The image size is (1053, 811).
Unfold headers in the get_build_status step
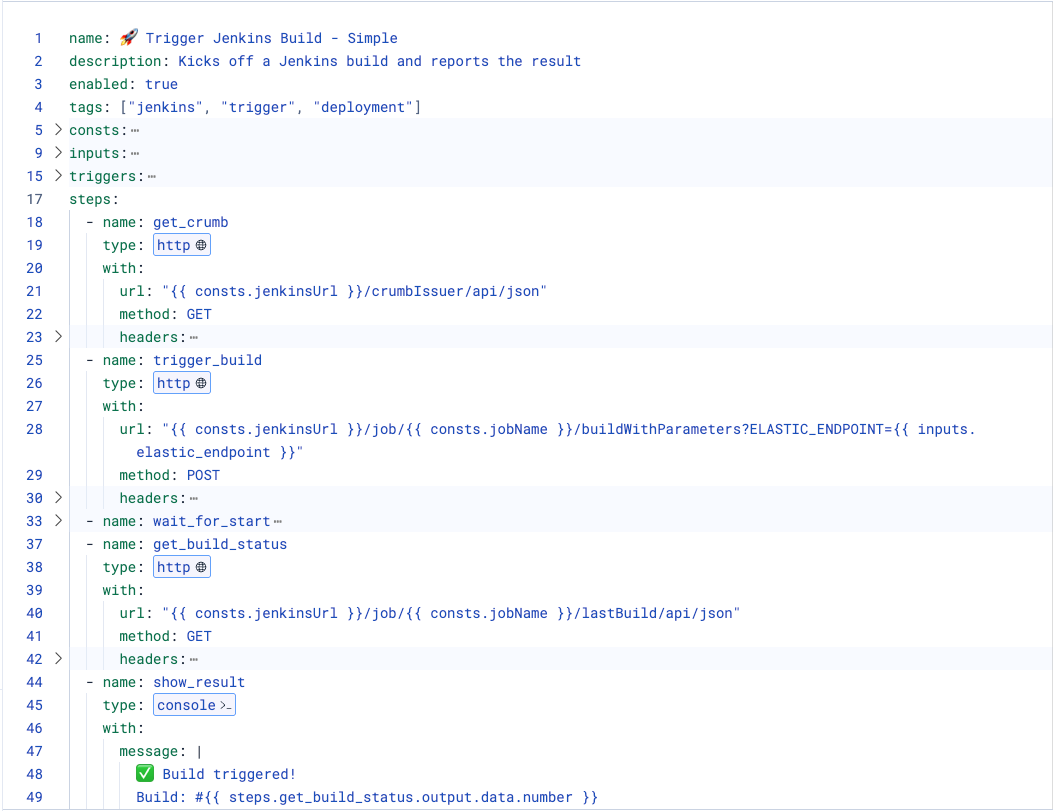pyautogui.click(x=57, y=658)
